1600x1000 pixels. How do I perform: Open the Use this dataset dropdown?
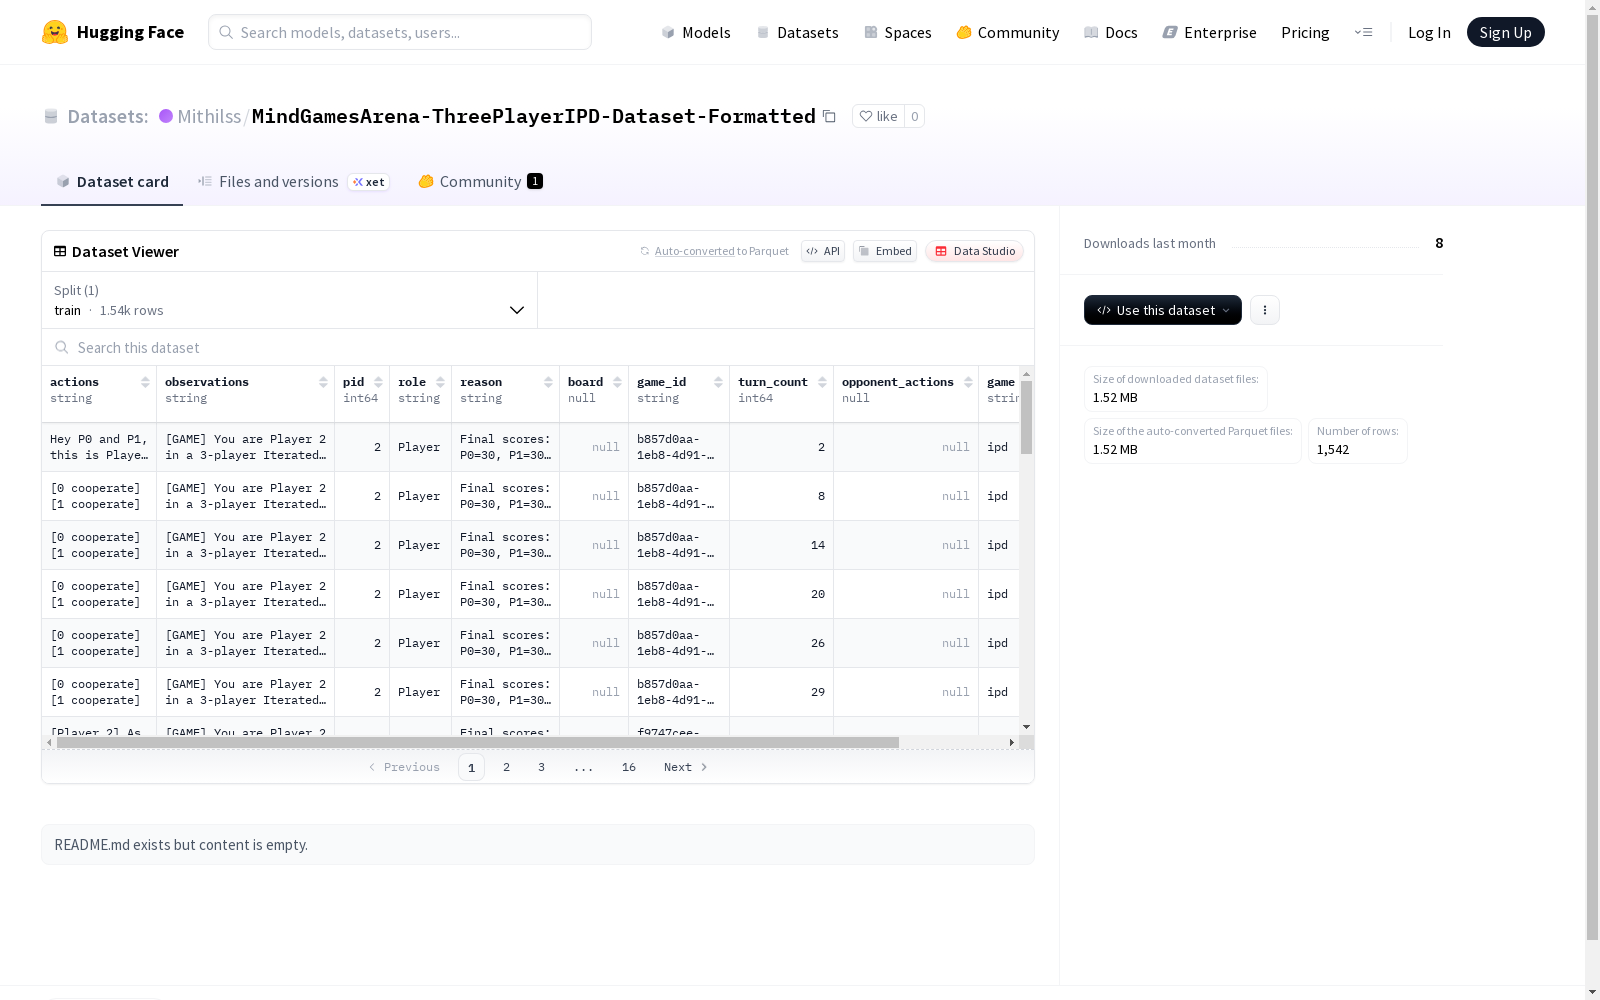click(1163, 310)
